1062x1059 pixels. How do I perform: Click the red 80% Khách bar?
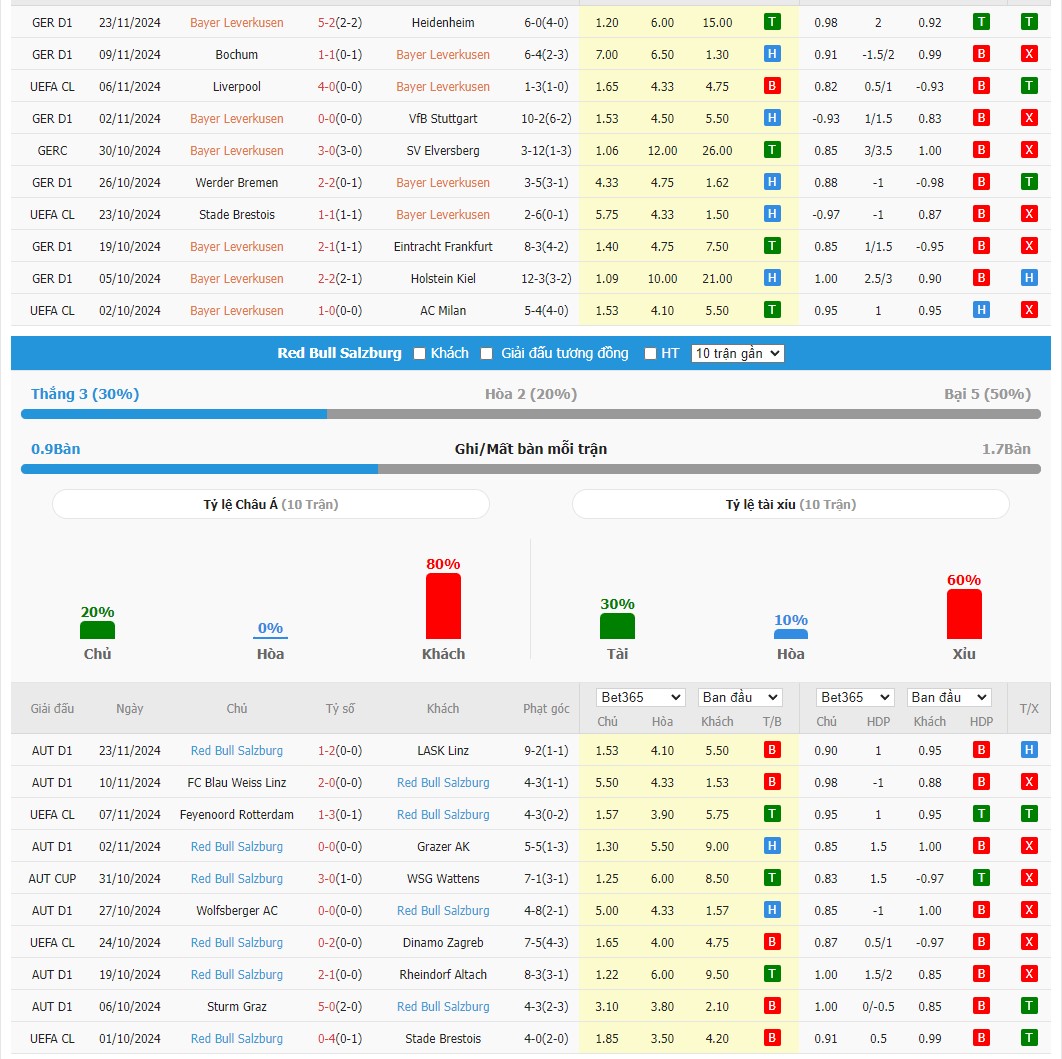[x=443, y=606]
